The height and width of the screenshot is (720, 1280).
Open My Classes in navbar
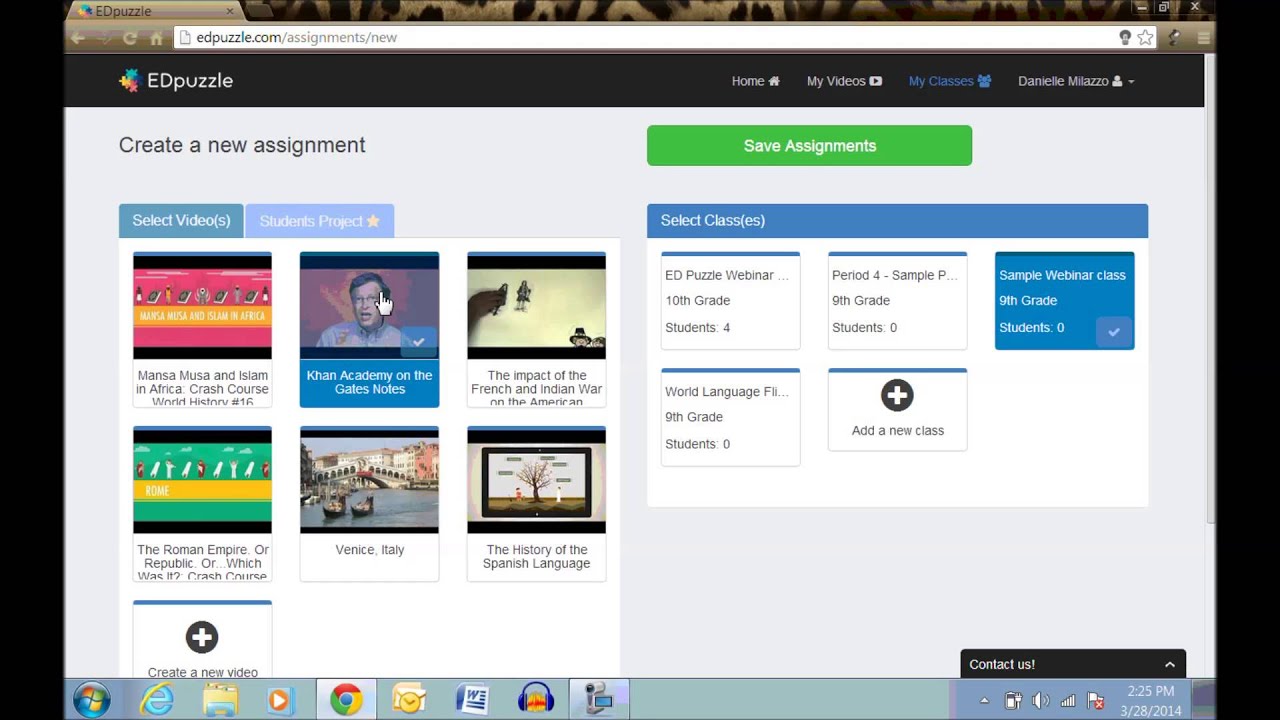point(949,81)
